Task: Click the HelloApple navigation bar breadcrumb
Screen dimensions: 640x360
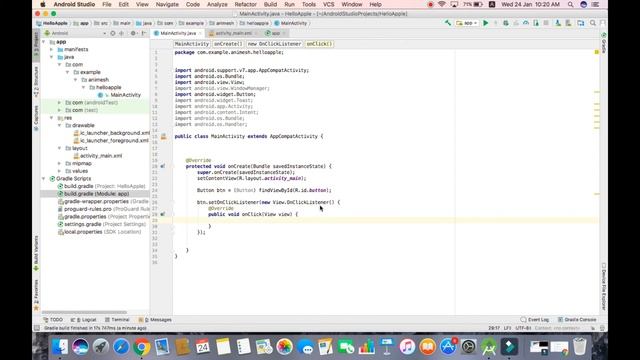Action: click(52, 23)
